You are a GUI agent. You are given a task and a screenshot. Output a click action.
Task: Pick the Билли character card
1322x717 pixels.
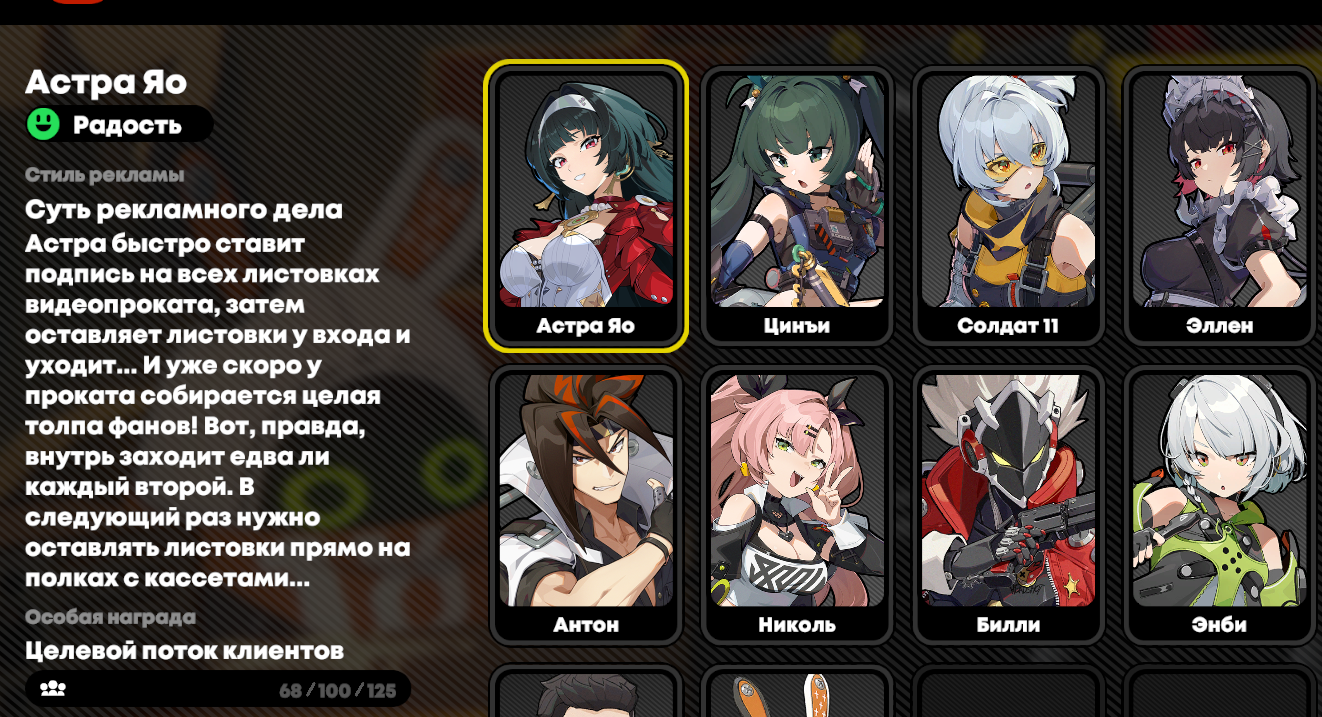[1008, 505]
